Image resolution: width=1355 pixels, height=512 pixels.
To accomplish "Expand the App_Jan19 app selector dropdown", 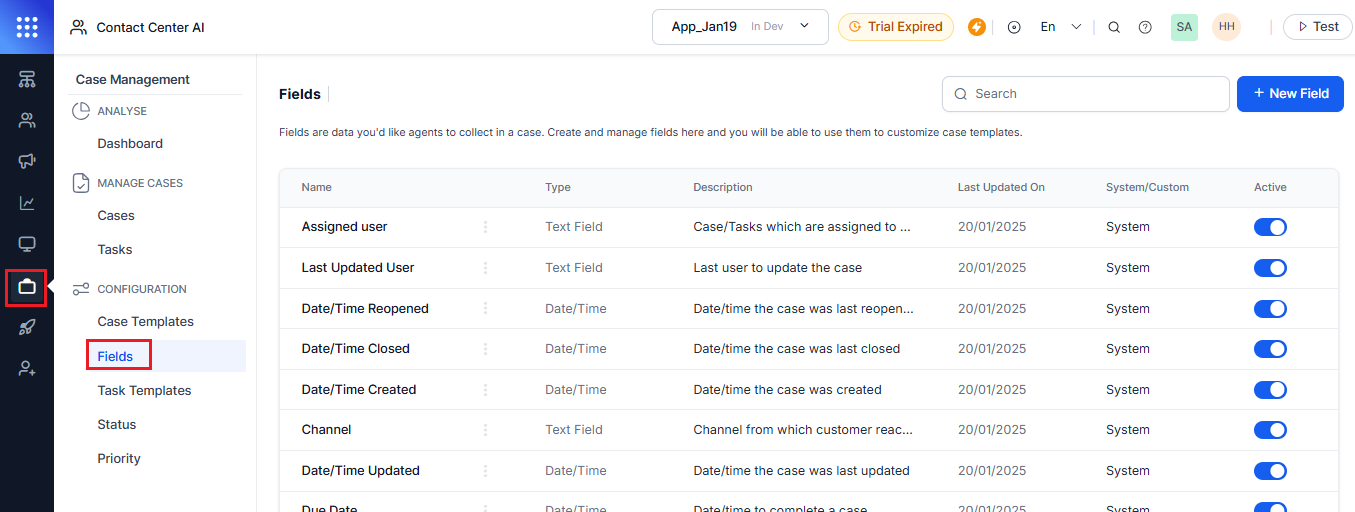I will (740, 27).
